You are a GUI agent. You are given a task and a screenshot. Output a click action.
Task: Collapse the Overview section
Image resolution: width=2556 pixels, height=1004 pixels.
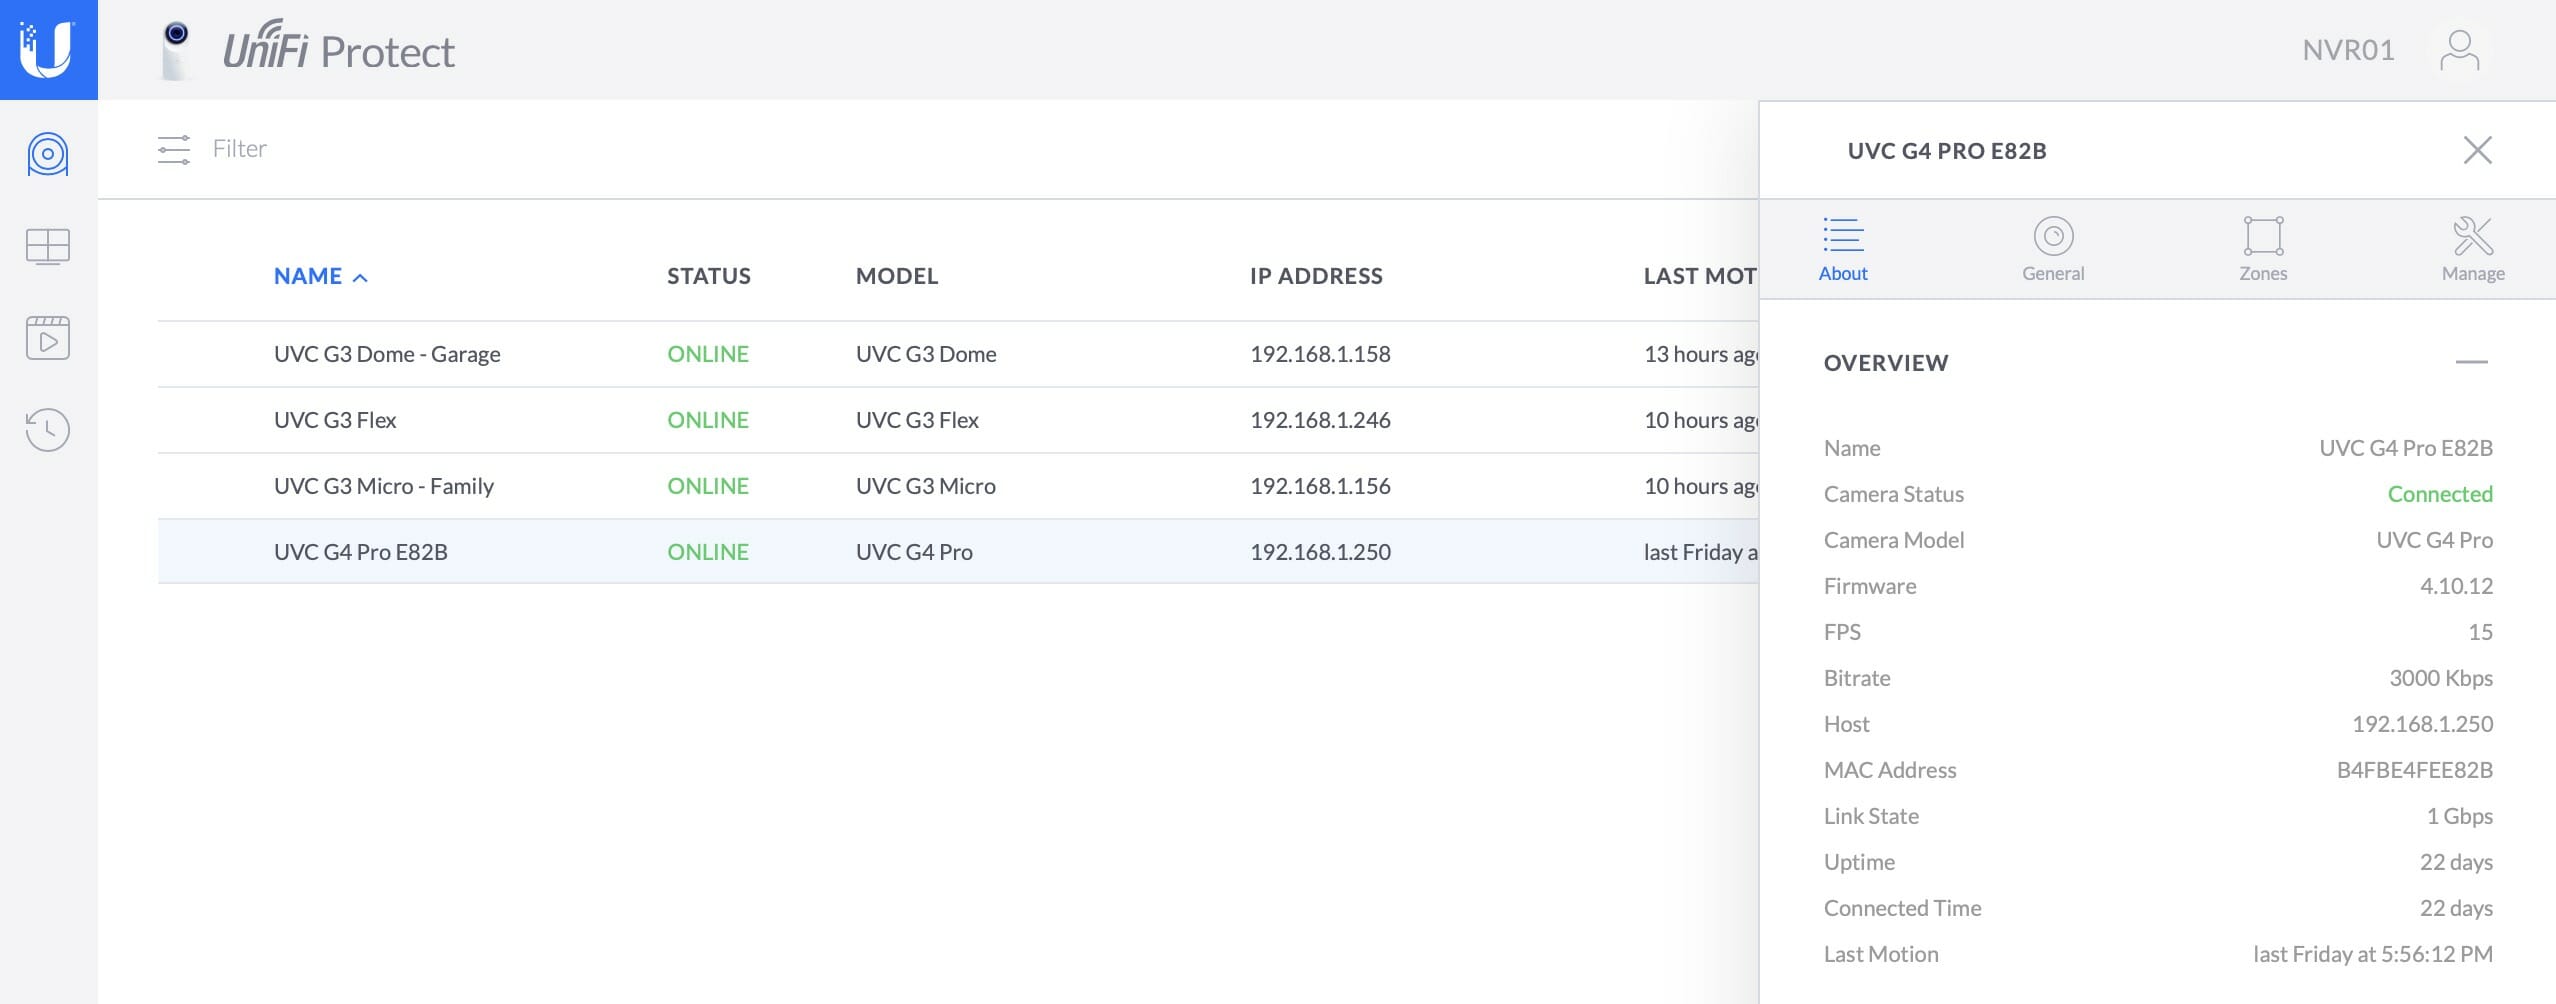(x=2471, y=362)
